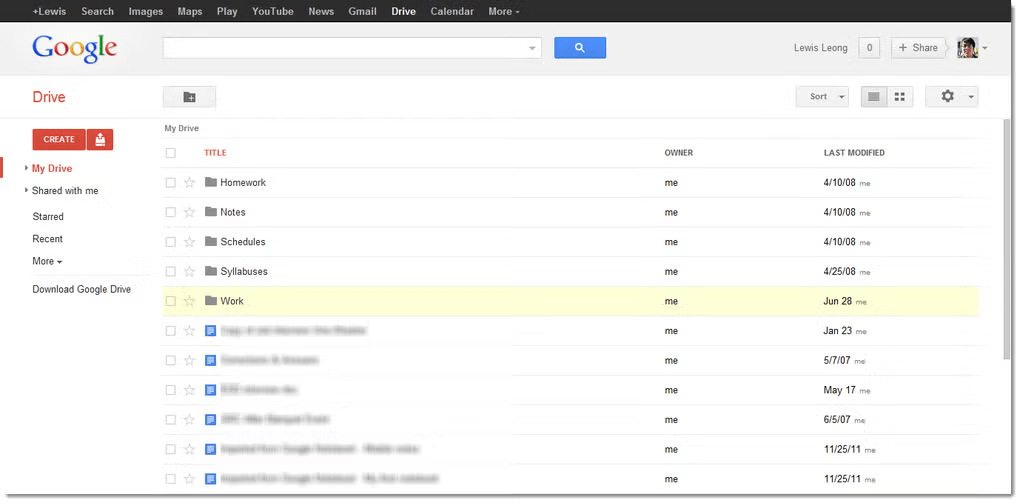Check the Homework row checkbox
This screenshot has width=1020, height=503.
(170, 183)
